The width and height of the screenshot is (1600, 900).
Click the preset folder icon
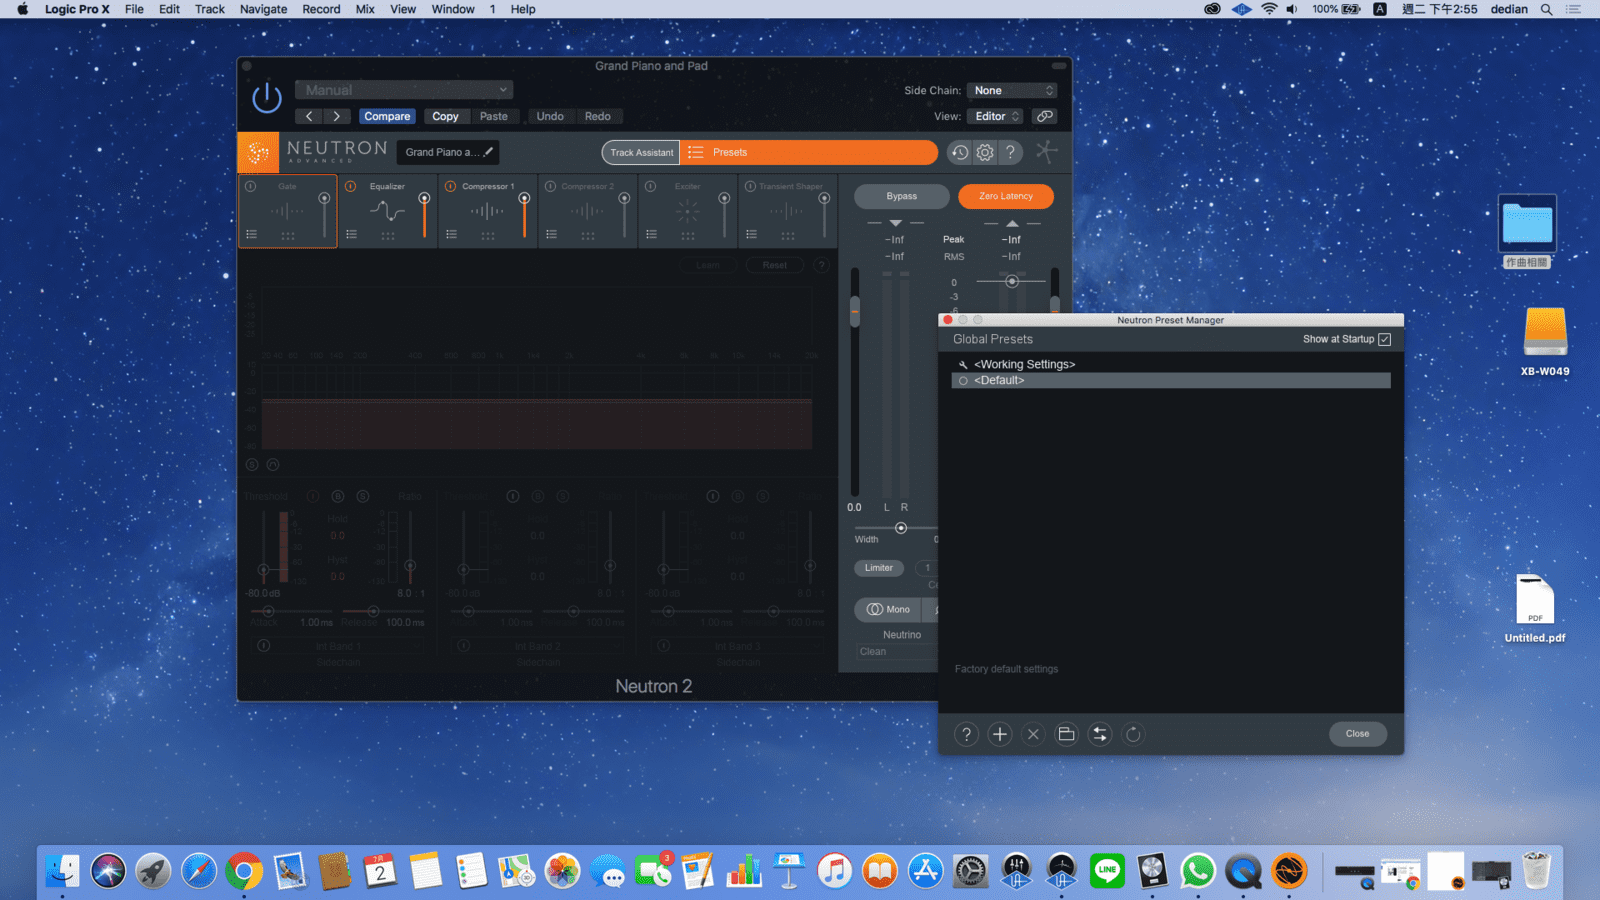click(1066, 734)
